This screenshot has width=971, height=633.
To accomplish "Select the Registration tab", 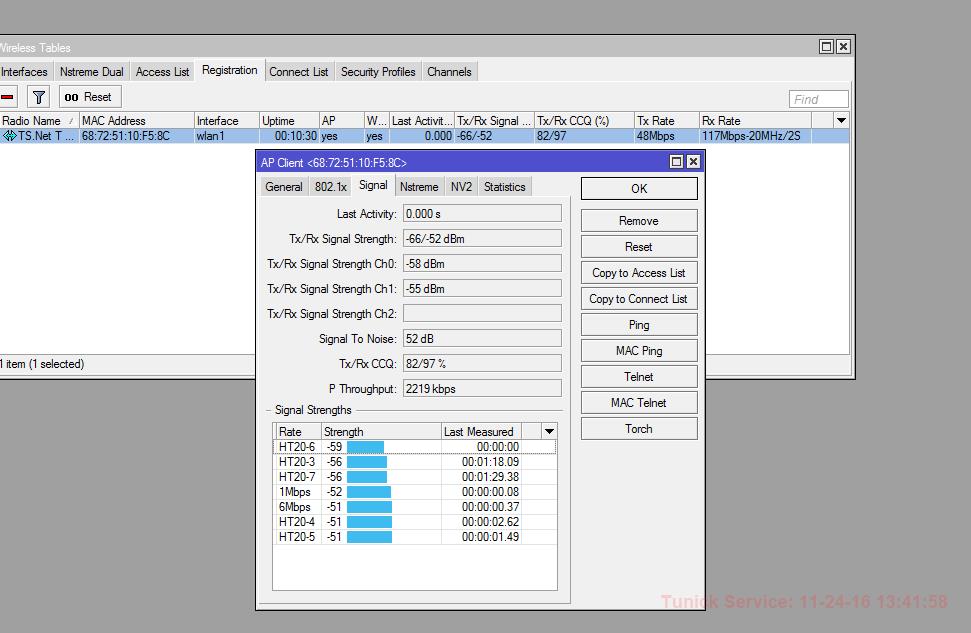I will 230,70.
